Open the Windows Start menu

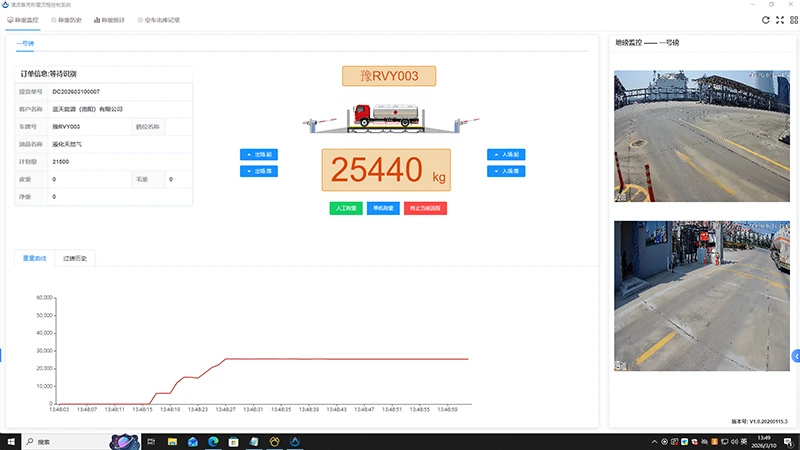pyautogui.click(x=11, y=442)
